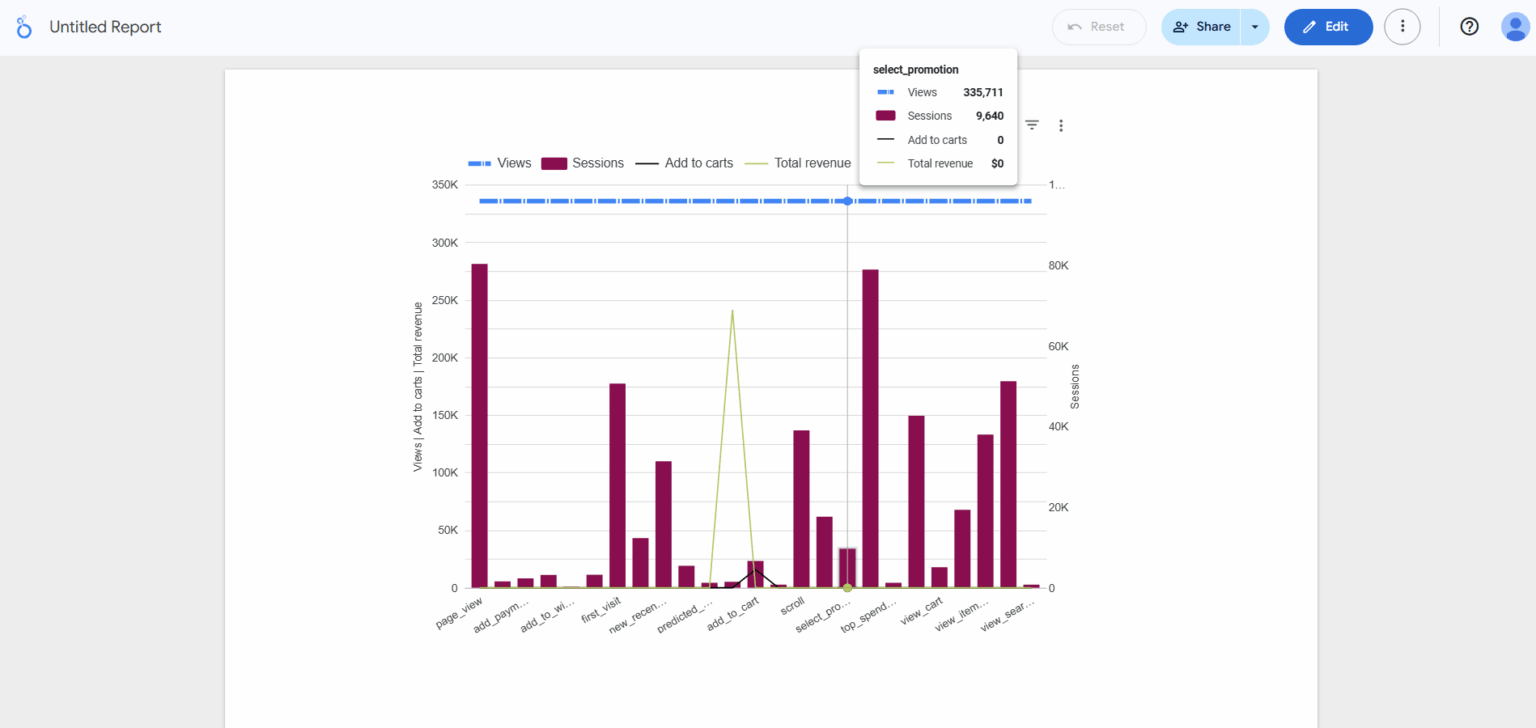Click the blue Views data point marker
1536x728 pixels.
(847, 201)
